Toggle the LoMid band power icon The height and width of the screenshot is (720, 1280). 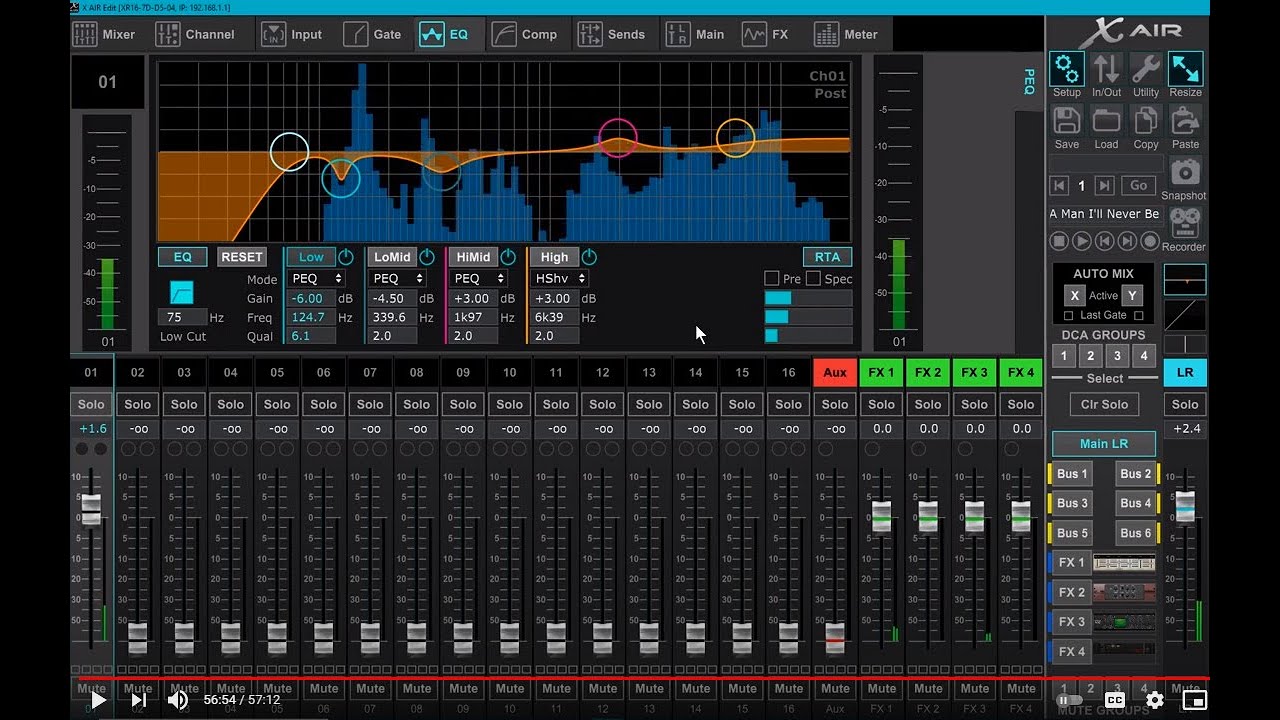[427, 257]
